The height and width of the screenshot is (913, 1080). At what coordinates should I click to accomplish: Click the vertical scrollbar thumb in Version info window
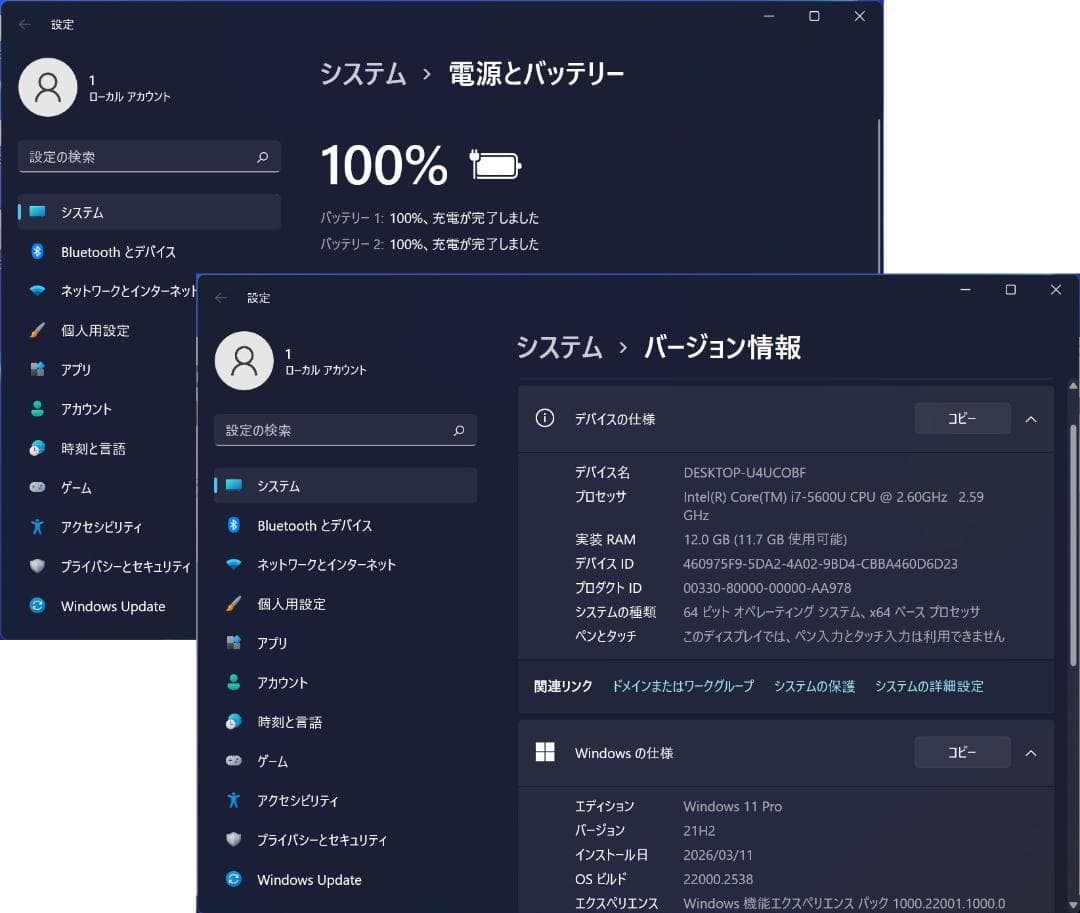pyautogui.click(x=1072, y=544)
